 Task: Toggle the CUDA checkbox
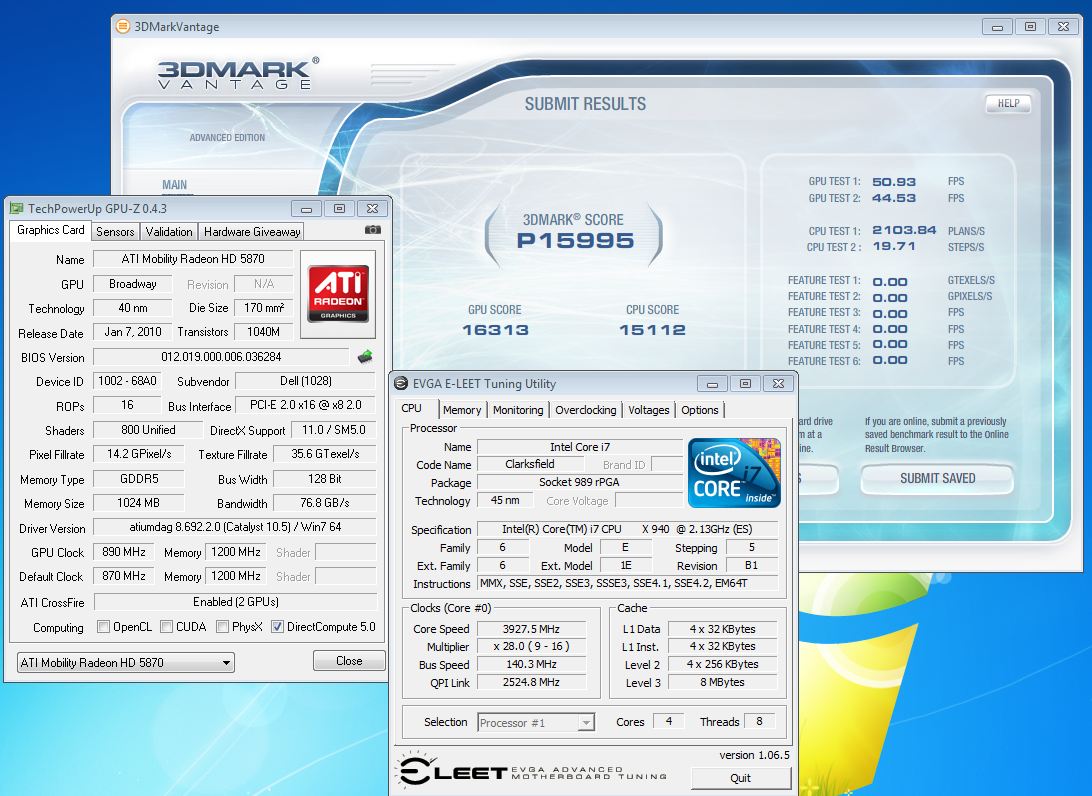[x=166, y=627]
